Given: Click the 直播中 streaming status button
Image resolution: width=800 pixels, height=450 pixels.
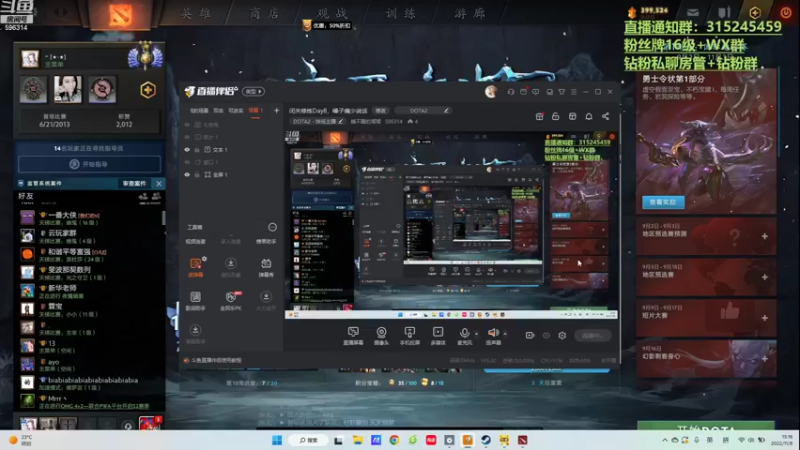Looking at the screenshot, I should 592,335.
